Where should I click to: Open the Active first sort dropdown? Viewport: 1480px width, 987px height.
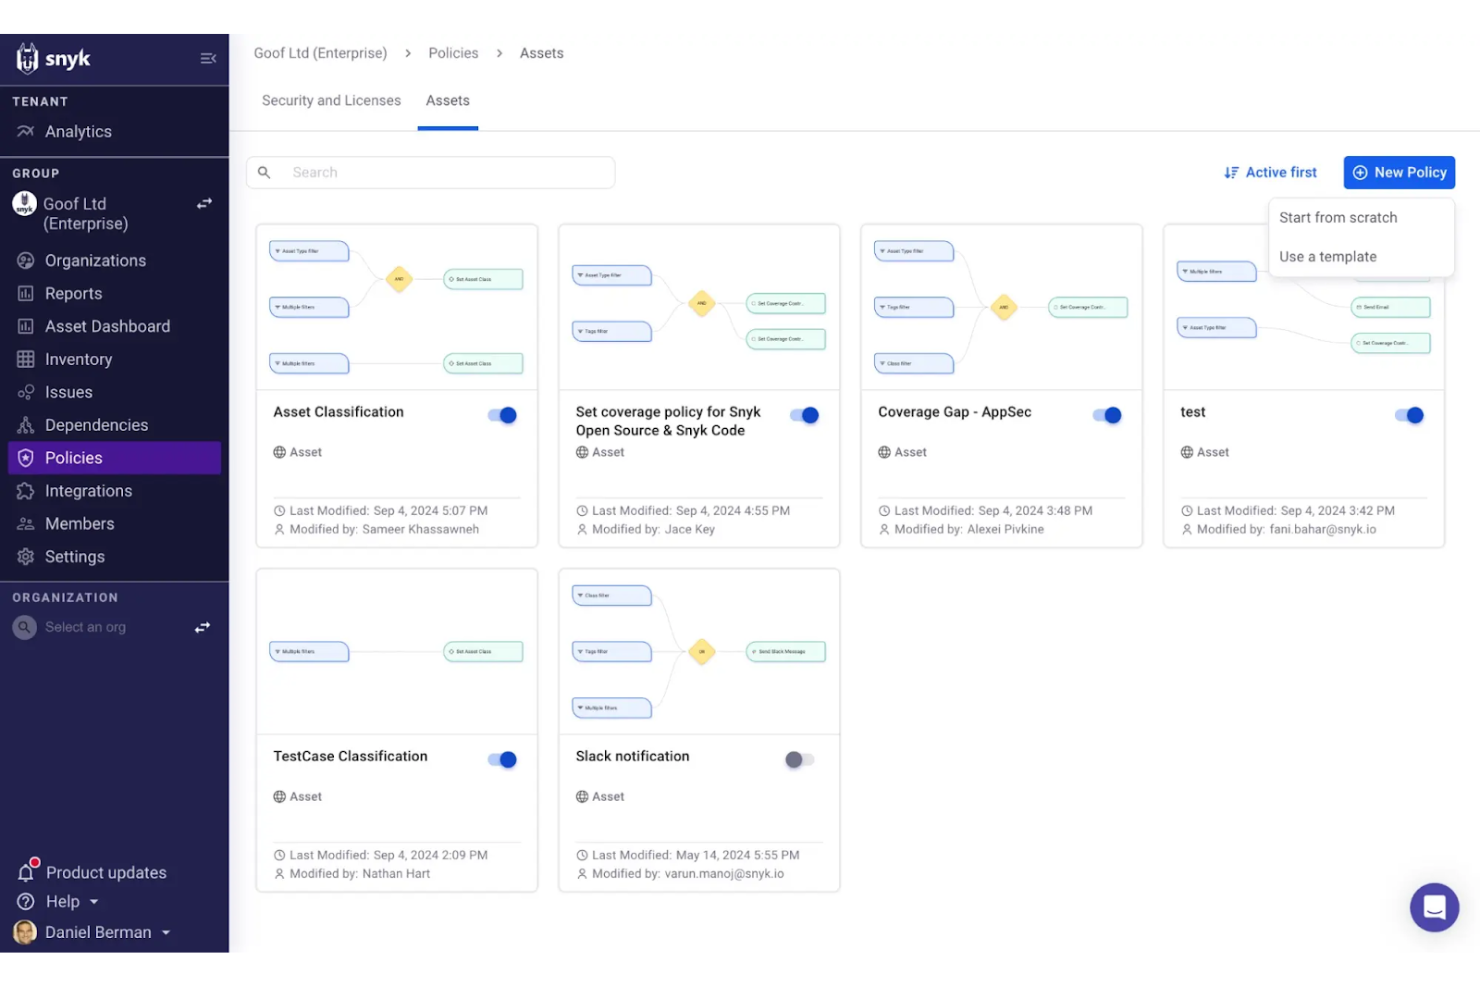click(x=1271, y=172)
